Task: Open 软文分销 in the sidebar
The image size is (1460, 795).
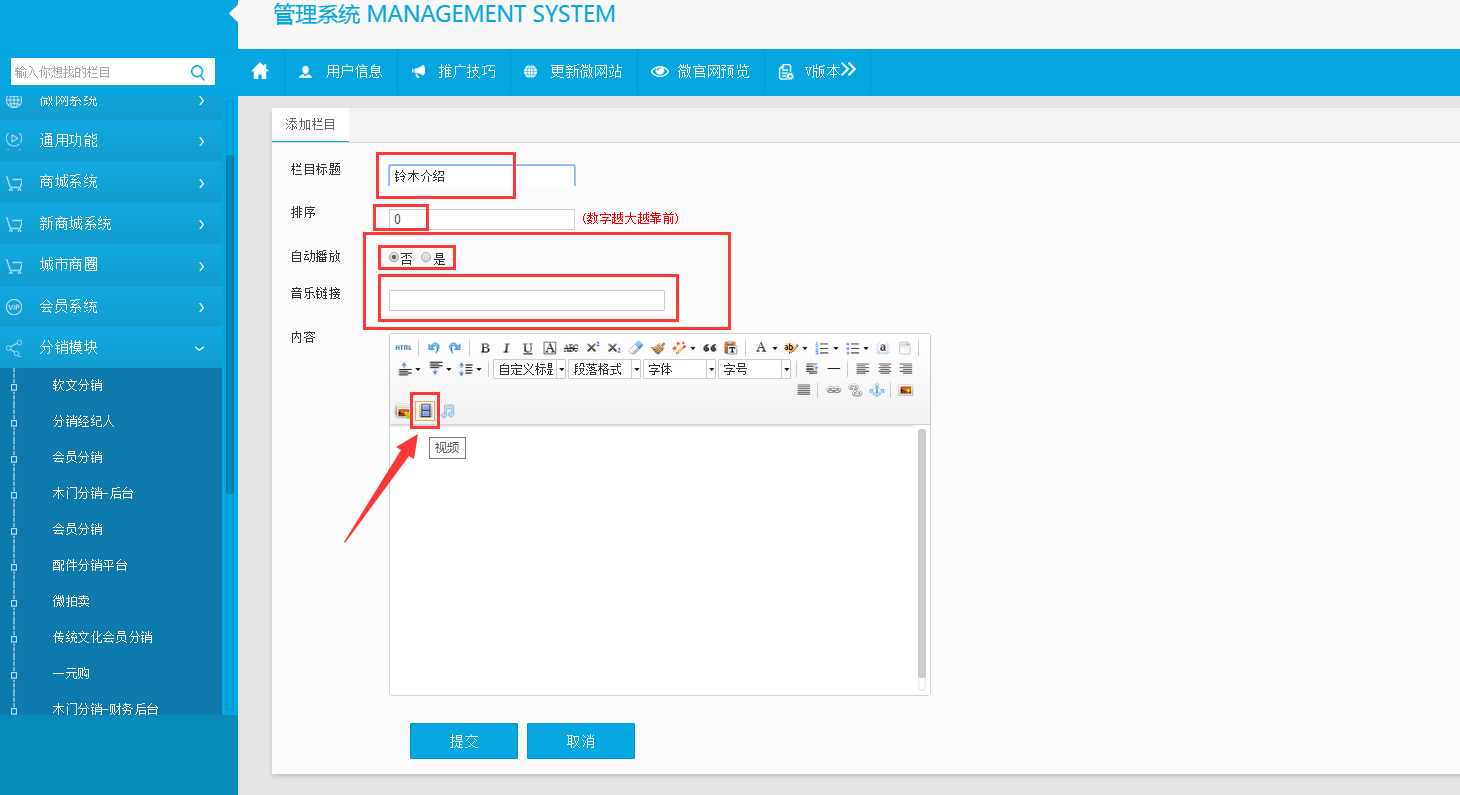Action: (78, 385)
